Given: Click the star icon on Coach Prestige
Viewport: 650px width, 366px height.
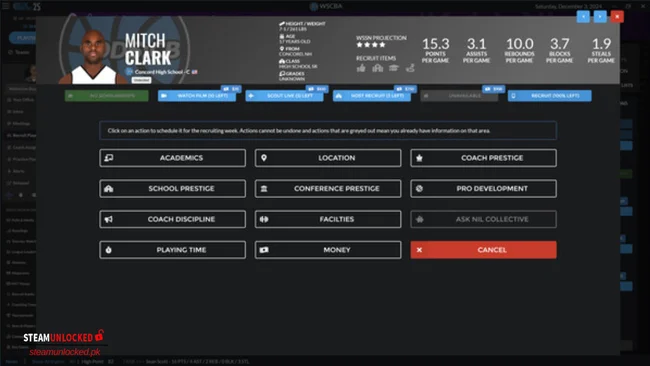Looking at the screenshot, I should coord(420,158).
